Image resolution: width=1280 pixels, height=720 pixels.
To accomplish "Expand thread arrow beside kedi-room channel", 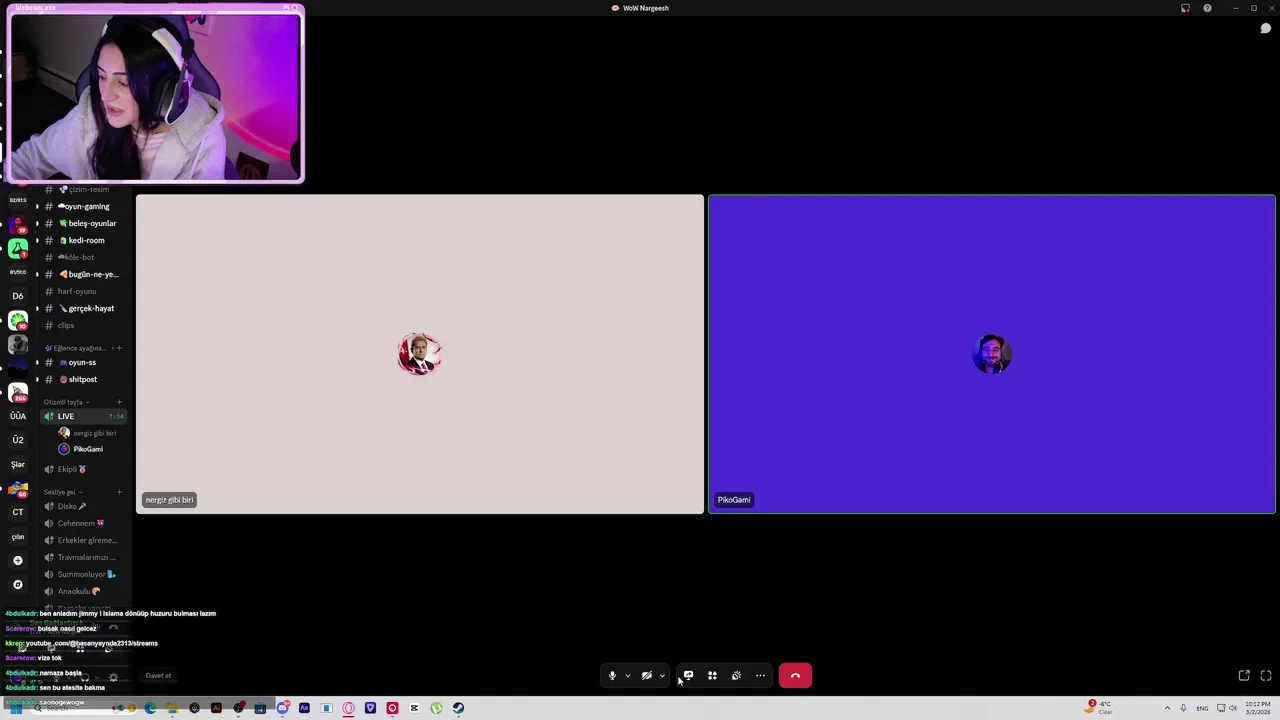I will pos(37,241).
